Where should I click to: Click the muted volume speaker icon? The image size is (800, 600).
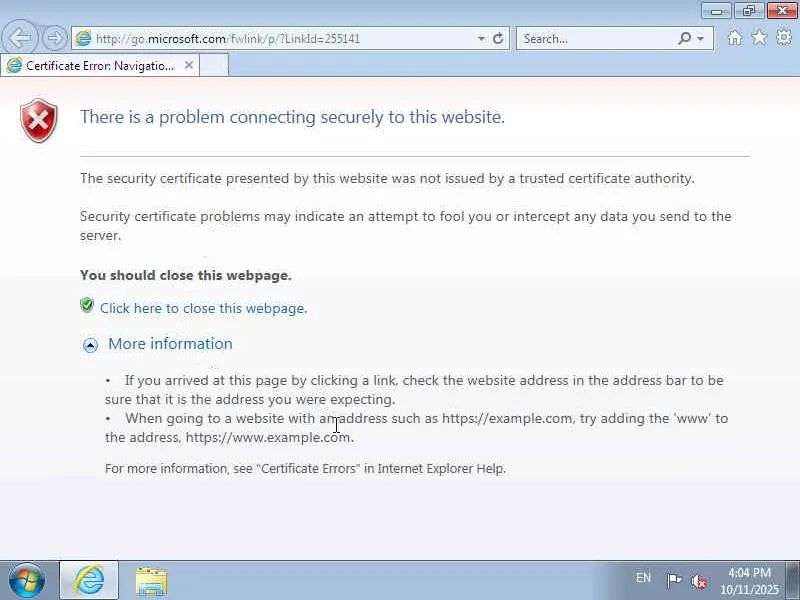tap(698, 581)
